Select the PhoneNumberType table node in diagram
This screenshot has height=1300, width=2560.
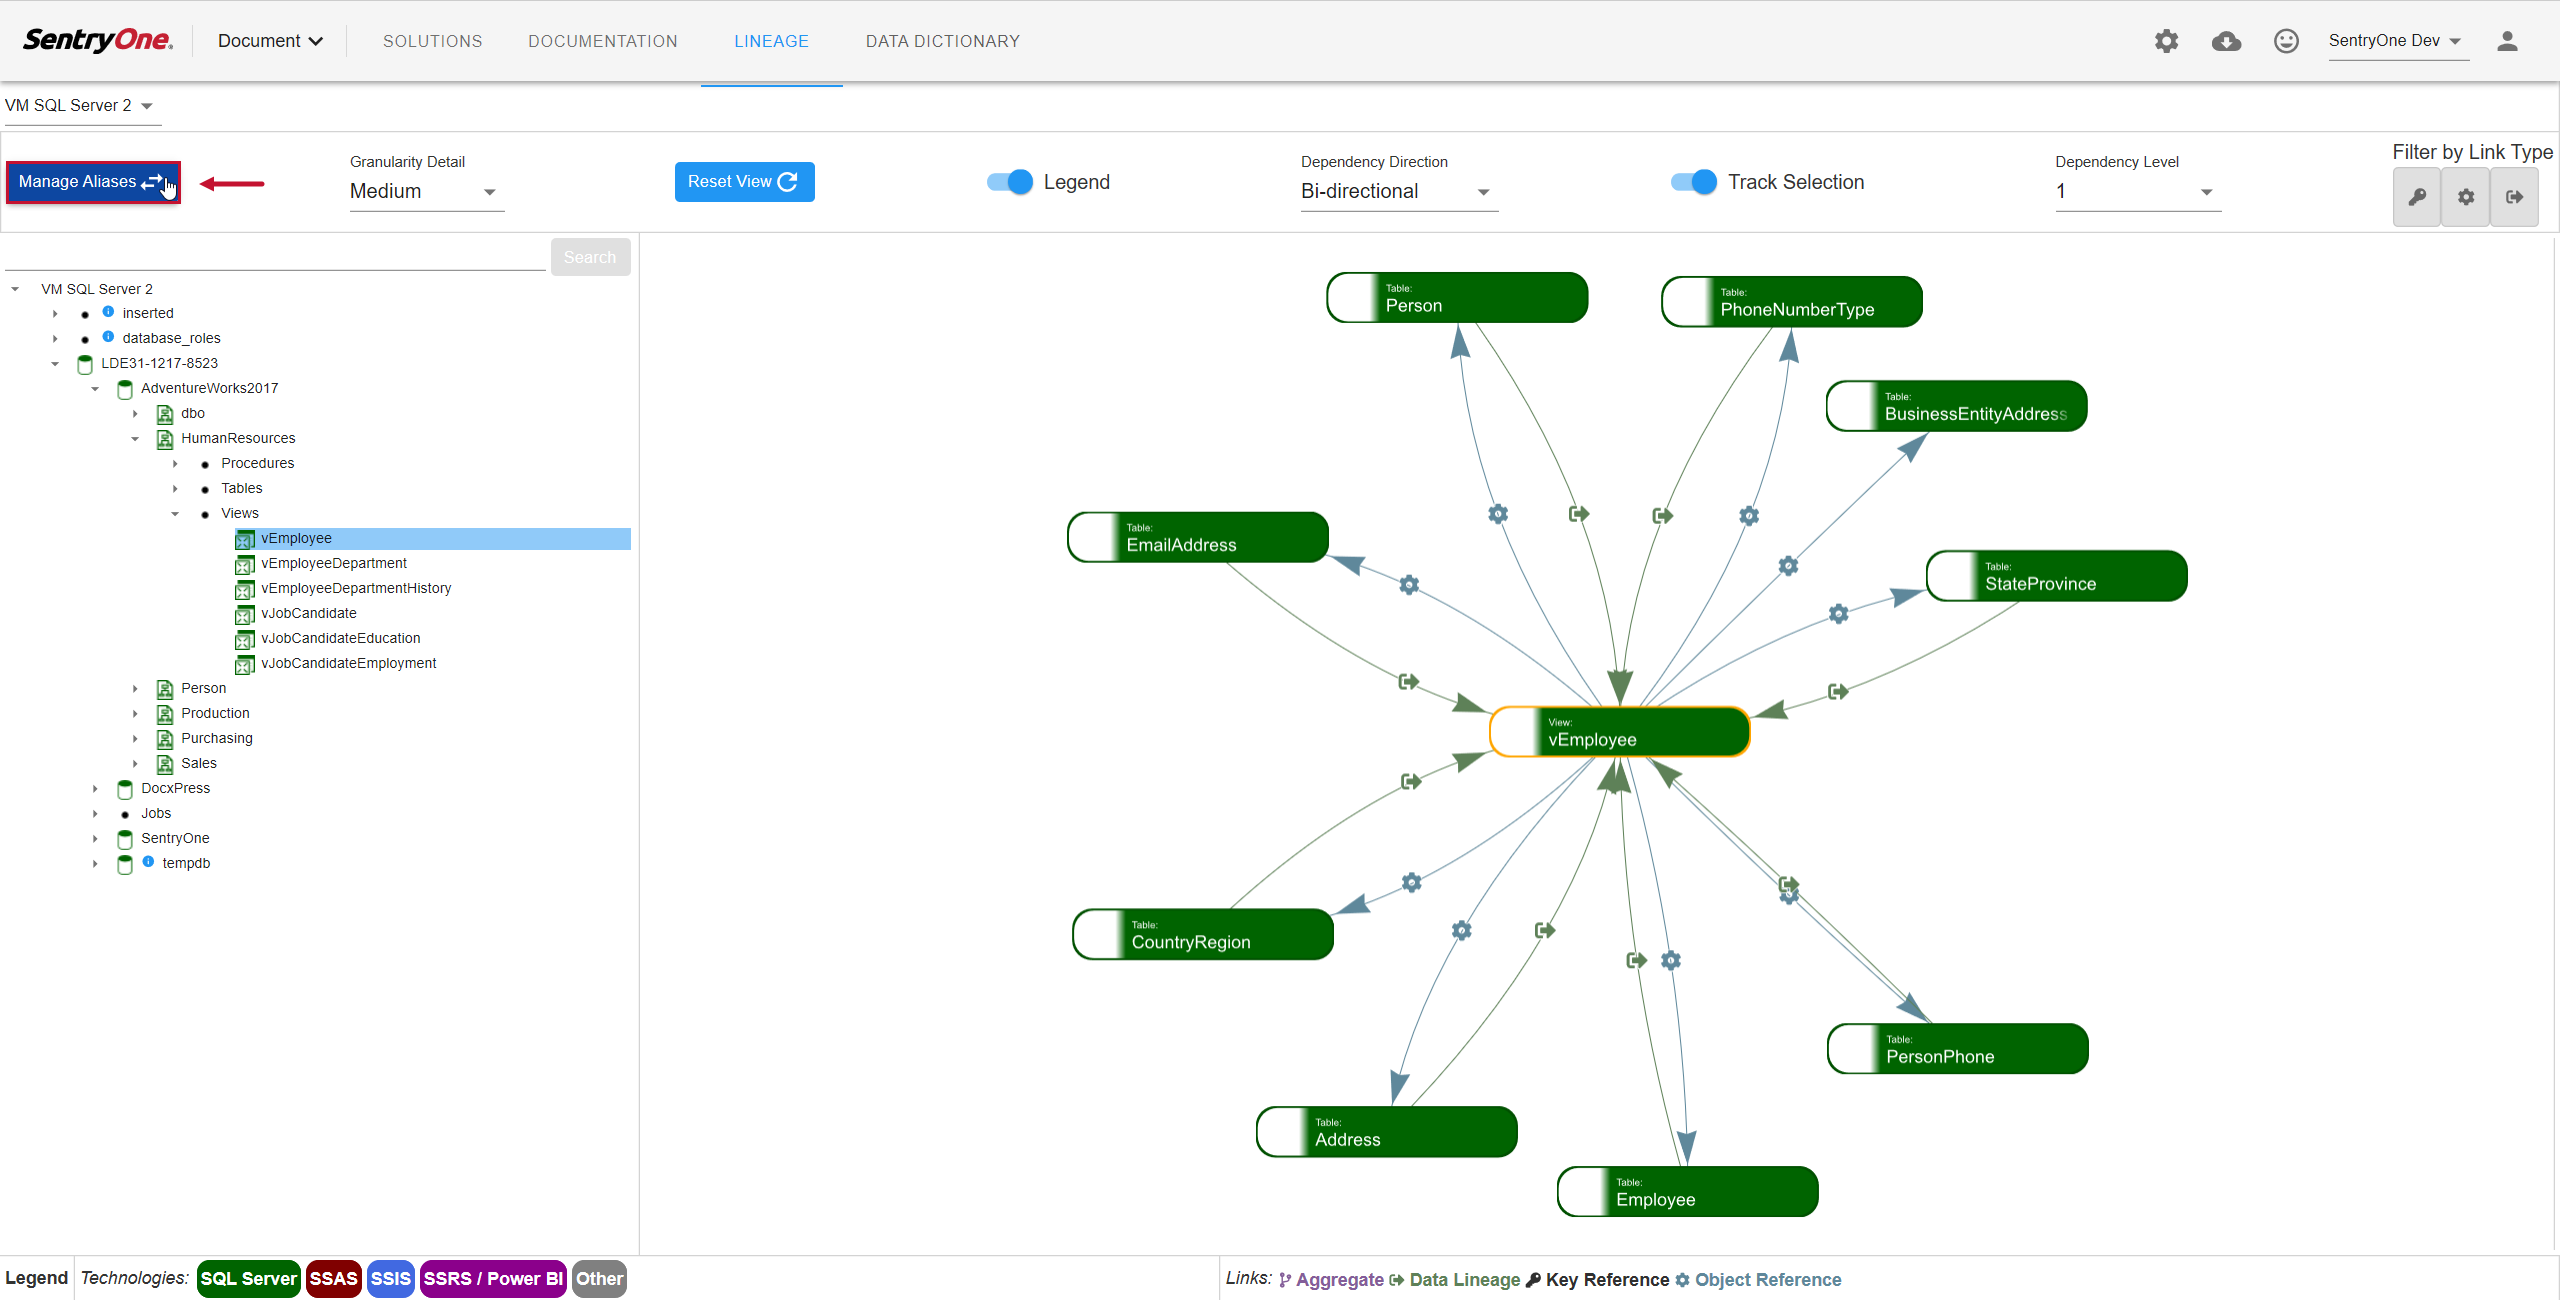click(x=1791, y=302)
